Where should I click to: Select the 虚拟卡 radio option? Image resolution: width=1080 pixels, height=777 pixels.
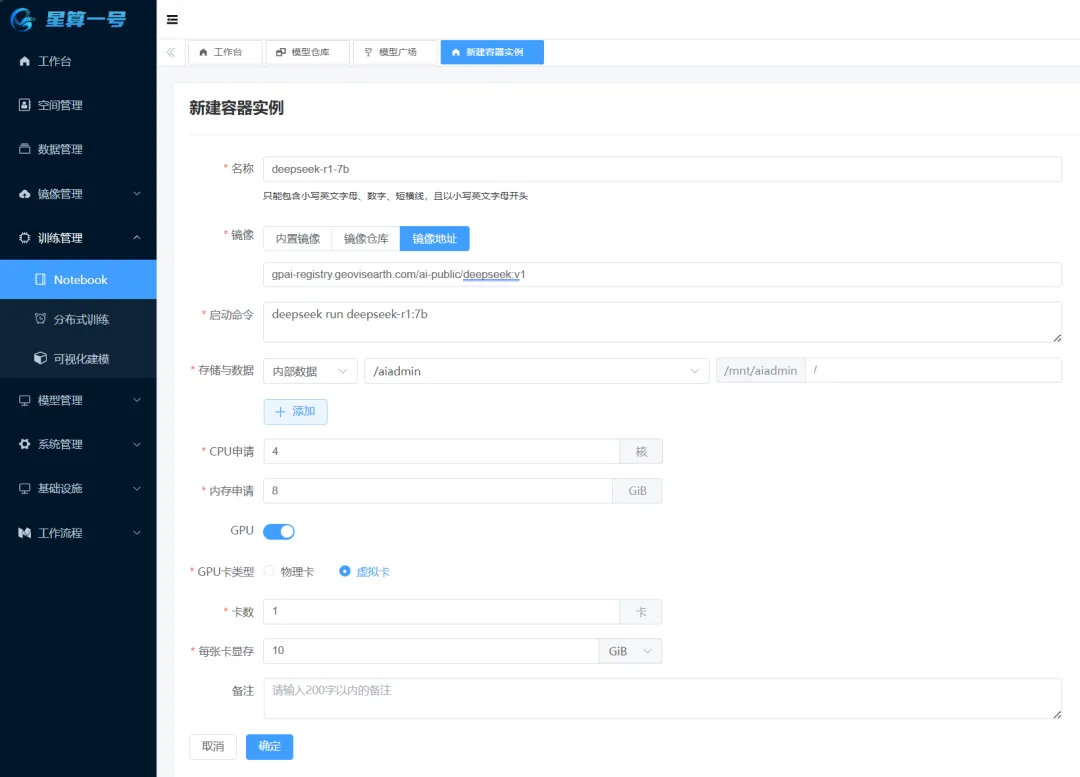(345, 571)
